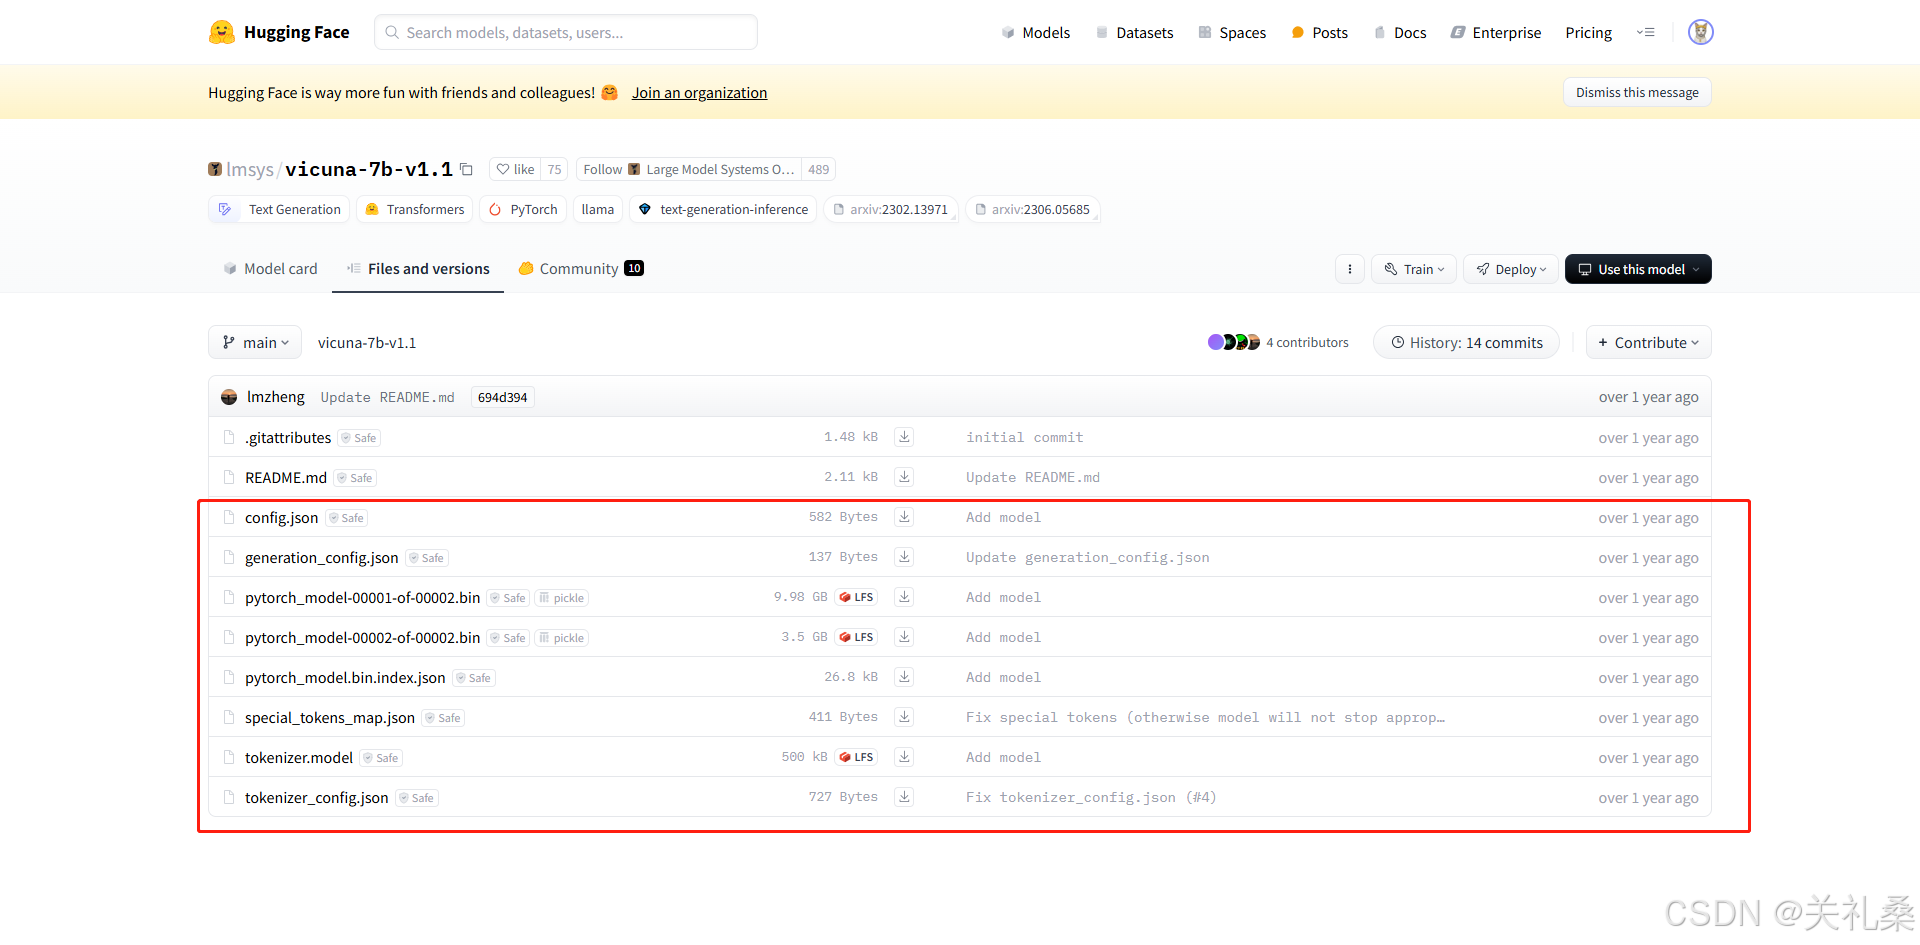Download pytorch_model.bin.index.json
The height and width of the screenshot is (945, 1920).
point(904,677)
